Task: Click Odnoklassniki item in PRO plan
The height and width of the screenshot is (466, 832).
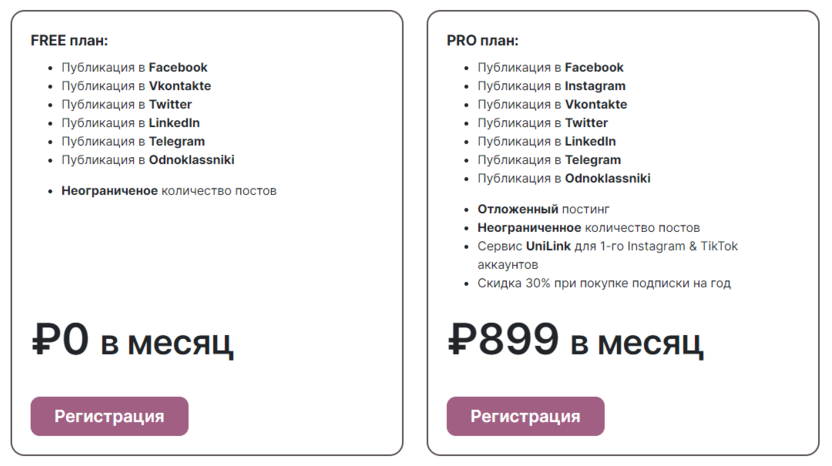Action: pos(563,178)
